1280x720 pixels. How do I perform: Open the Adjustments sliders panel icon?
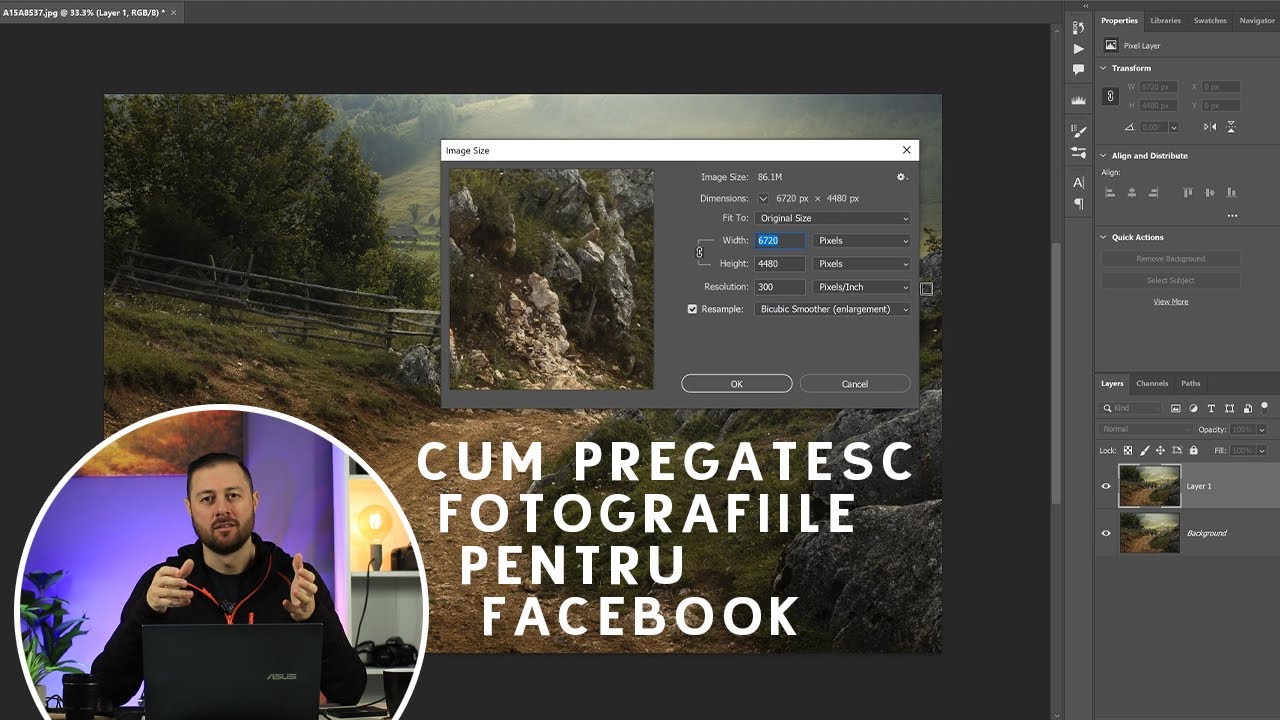(1078, 153)
